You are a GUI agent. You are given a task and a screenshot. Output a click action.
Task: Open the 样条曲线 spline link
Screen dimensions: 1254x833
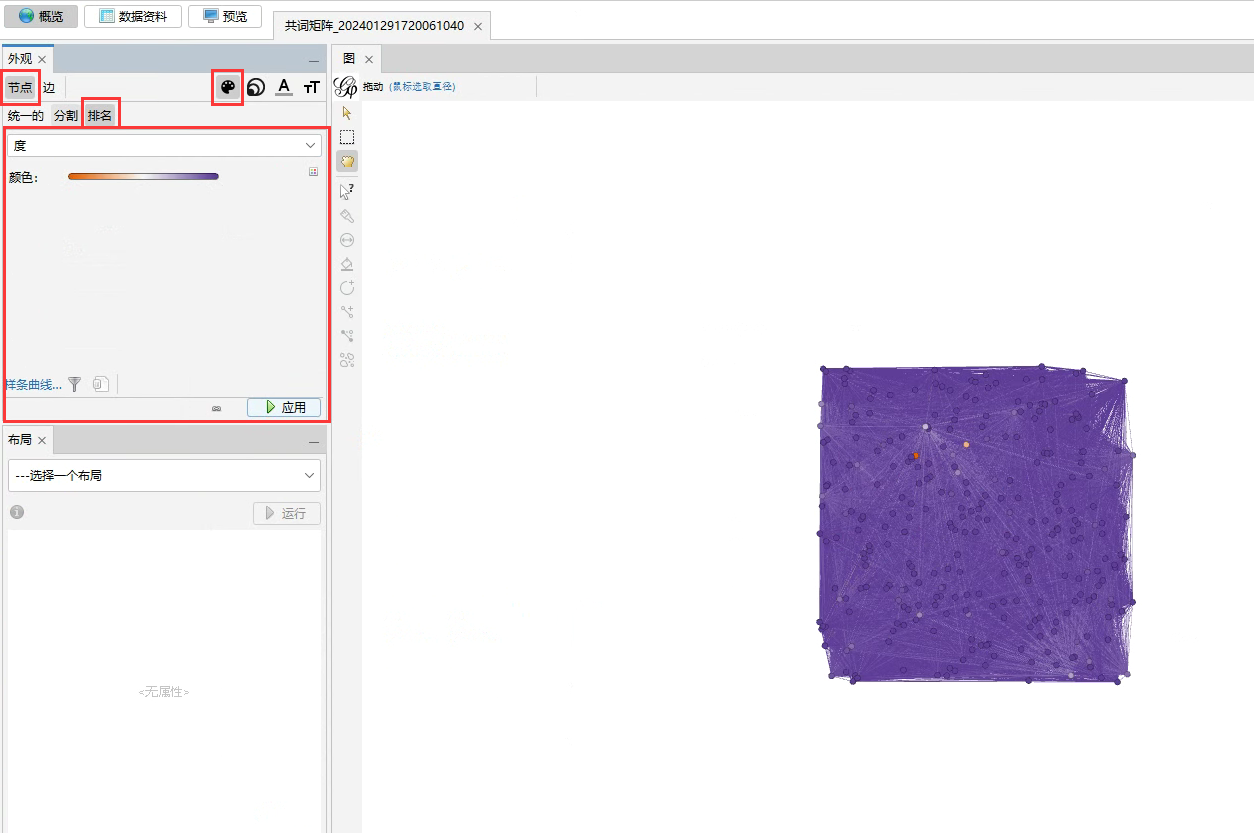coord(33,384)
